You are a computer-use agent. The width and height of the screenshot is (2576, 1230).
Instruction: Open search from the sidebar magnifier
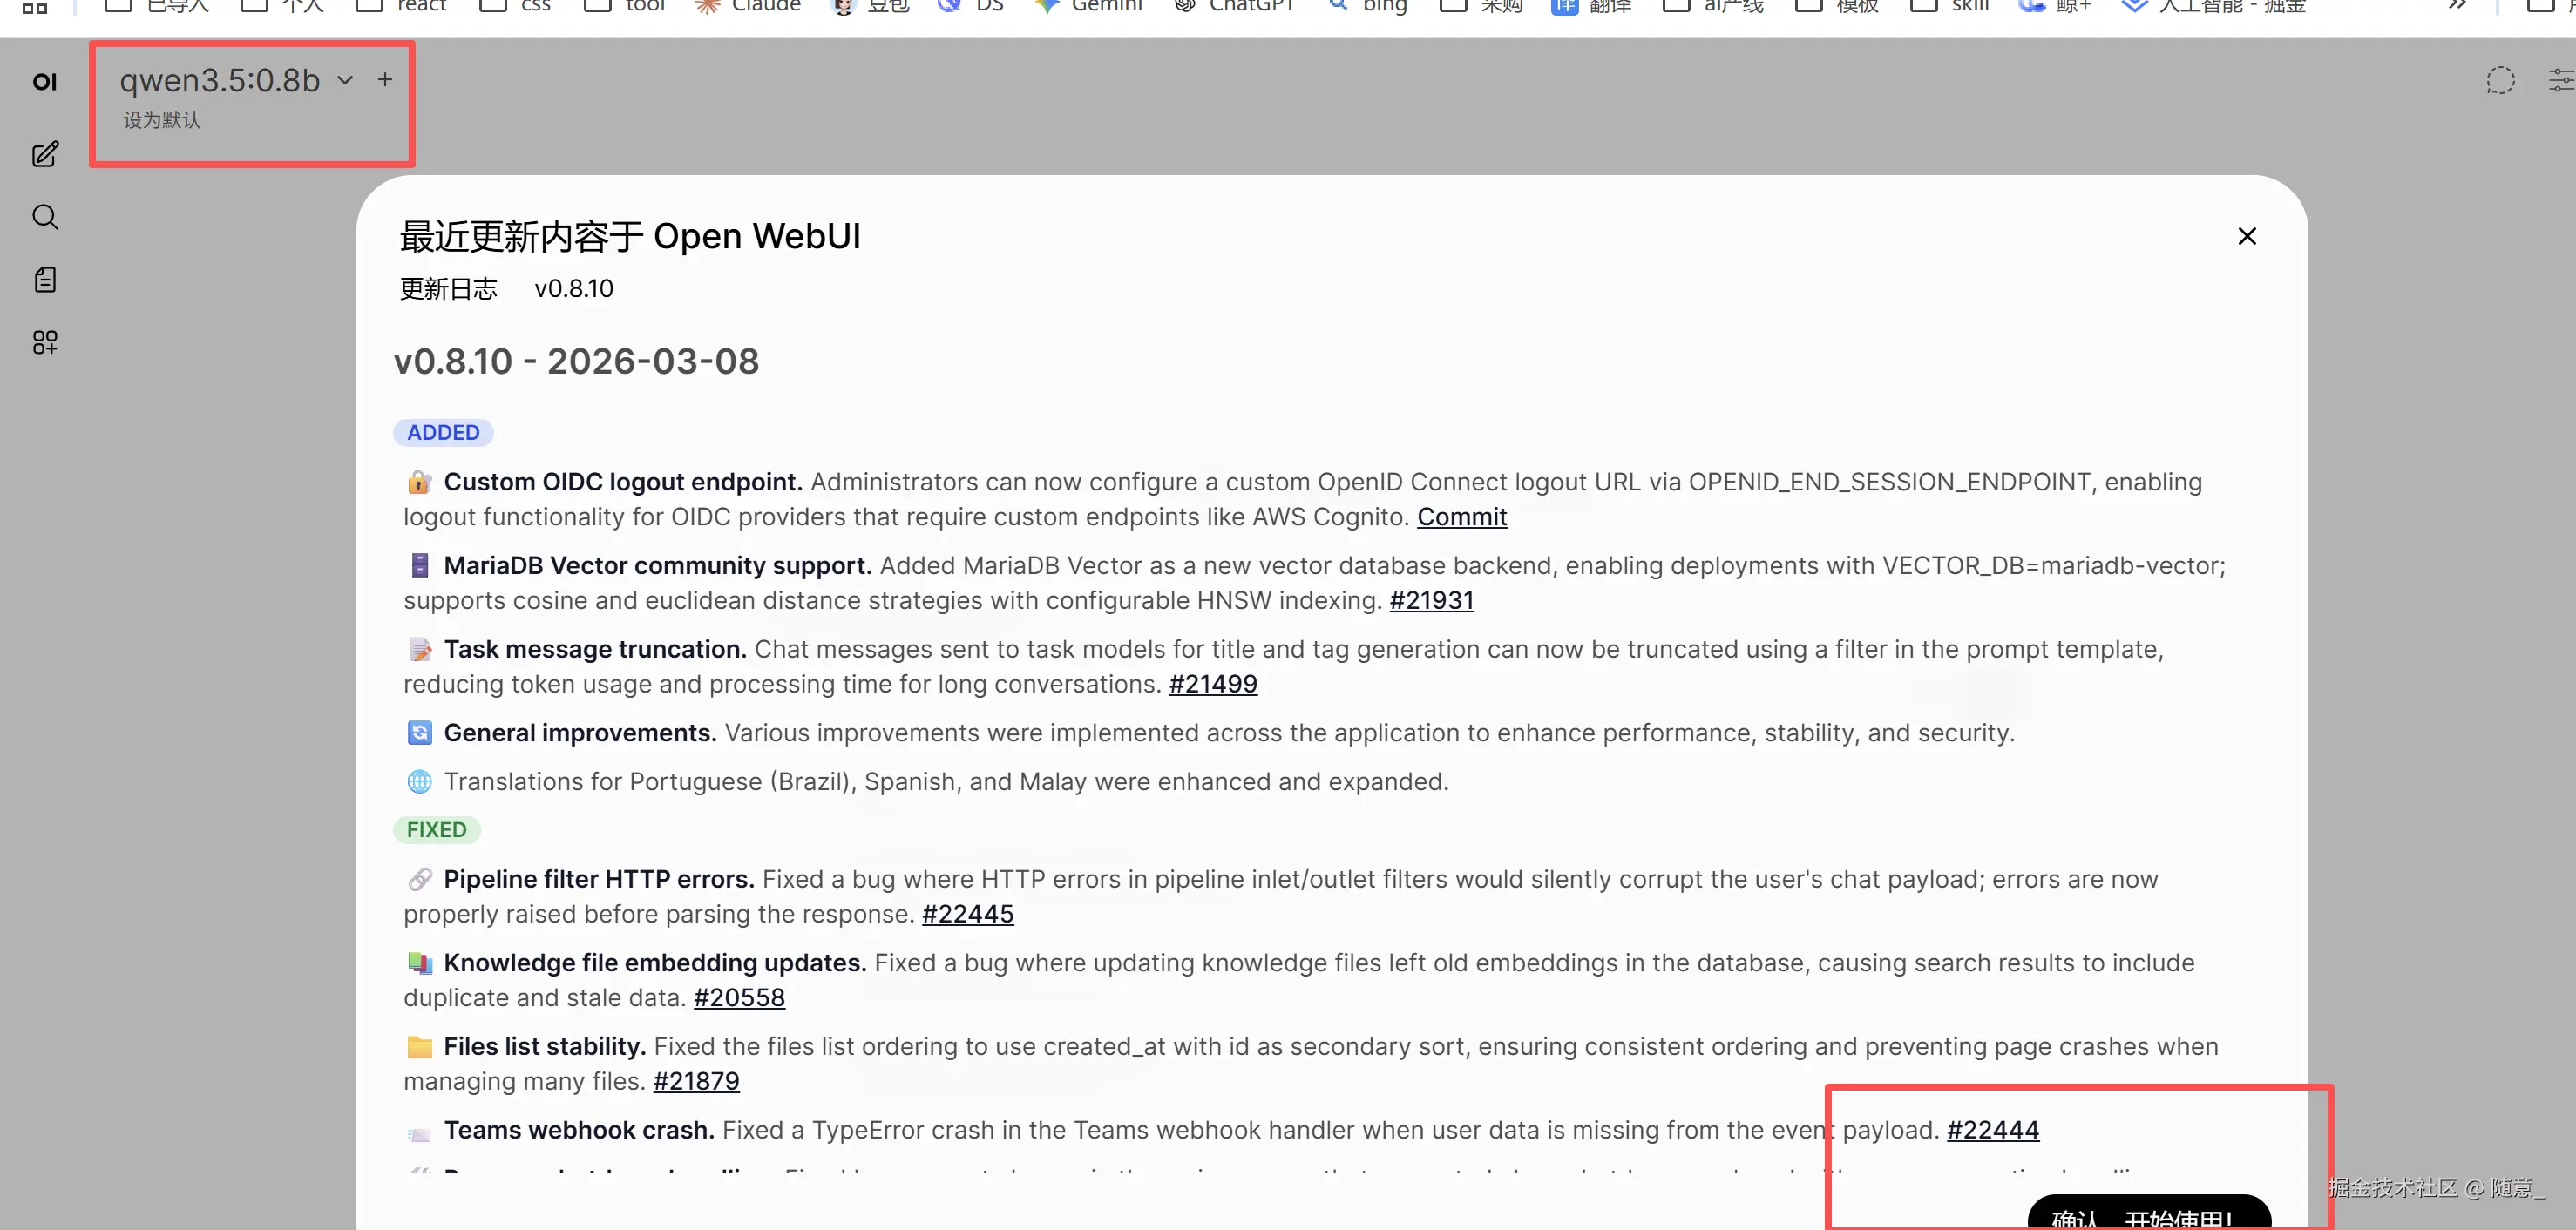point(45,217)
